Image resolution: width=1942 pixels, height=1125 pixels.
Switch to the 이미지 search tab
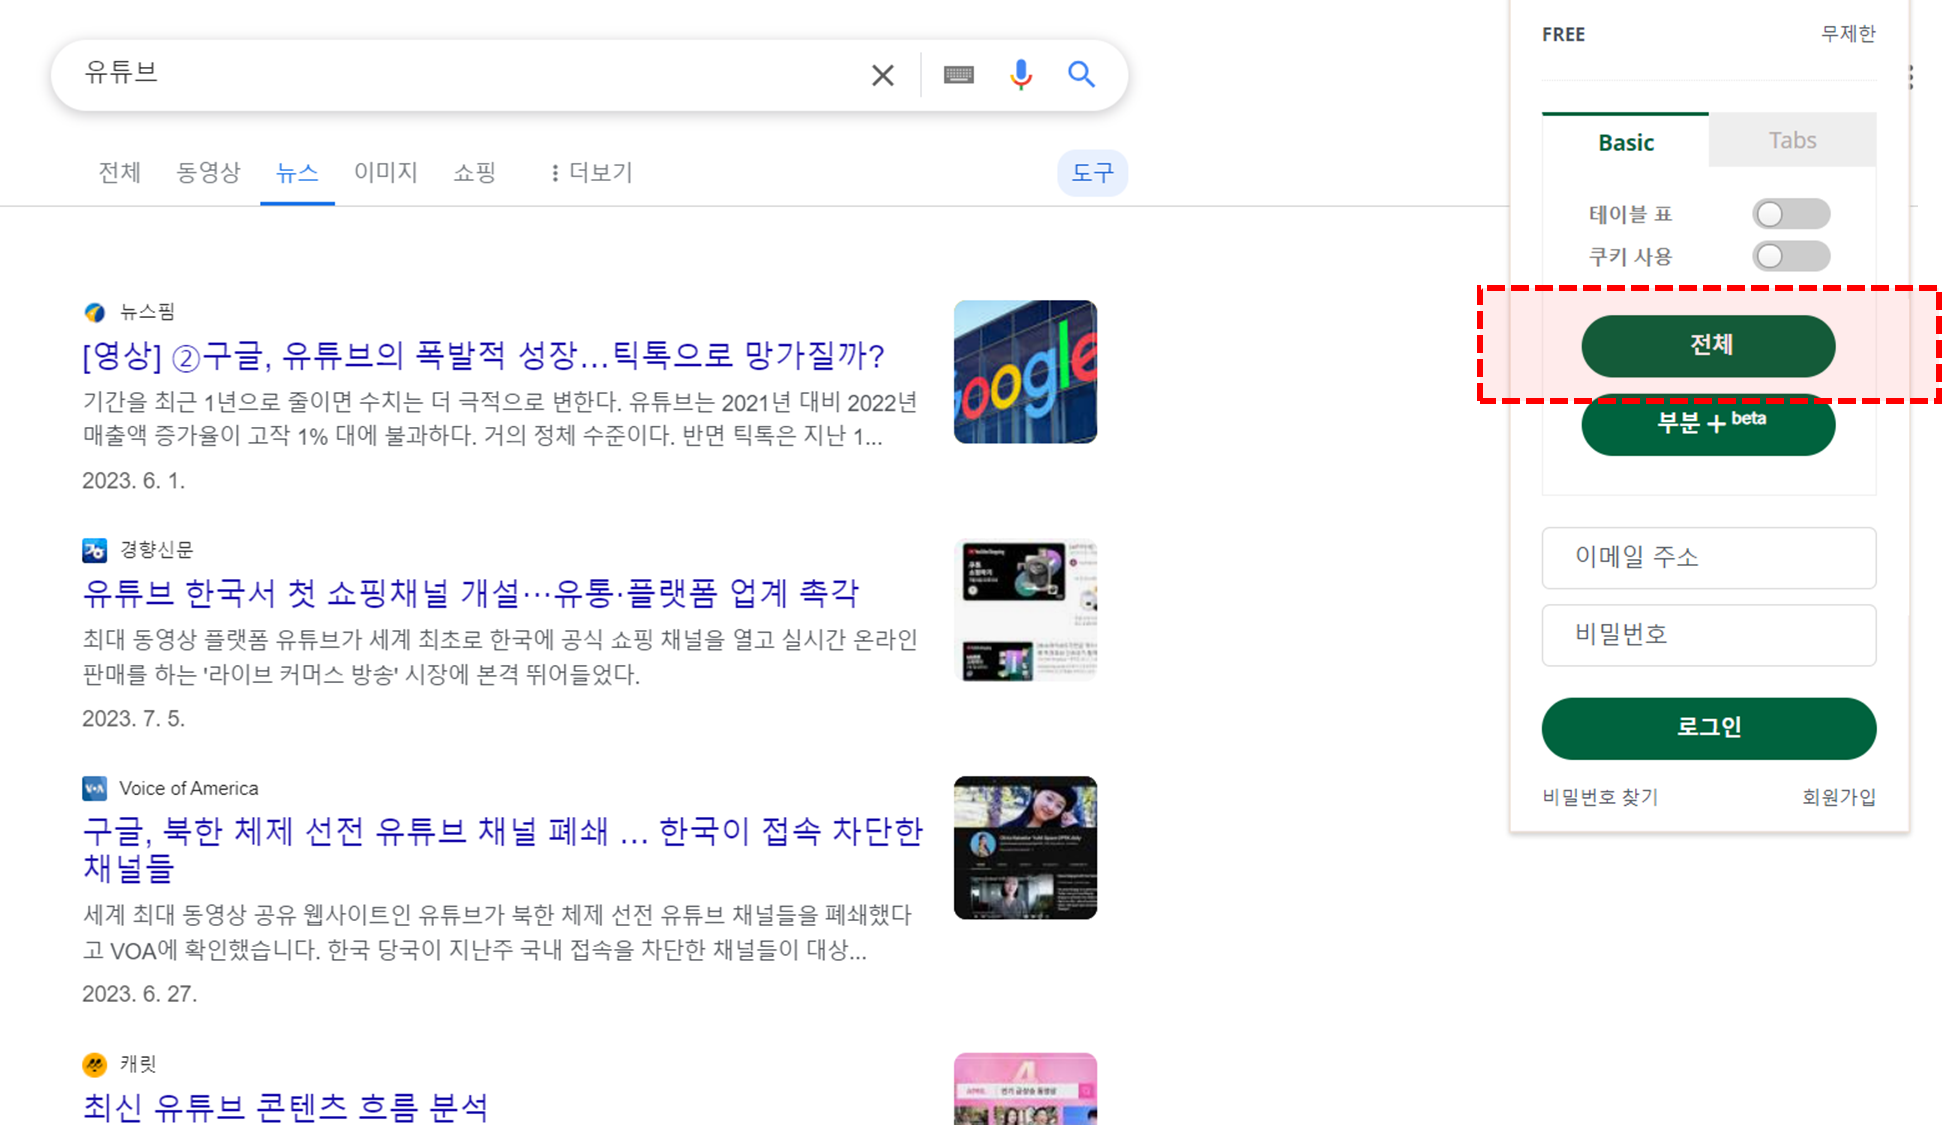(x=385, y=173)
